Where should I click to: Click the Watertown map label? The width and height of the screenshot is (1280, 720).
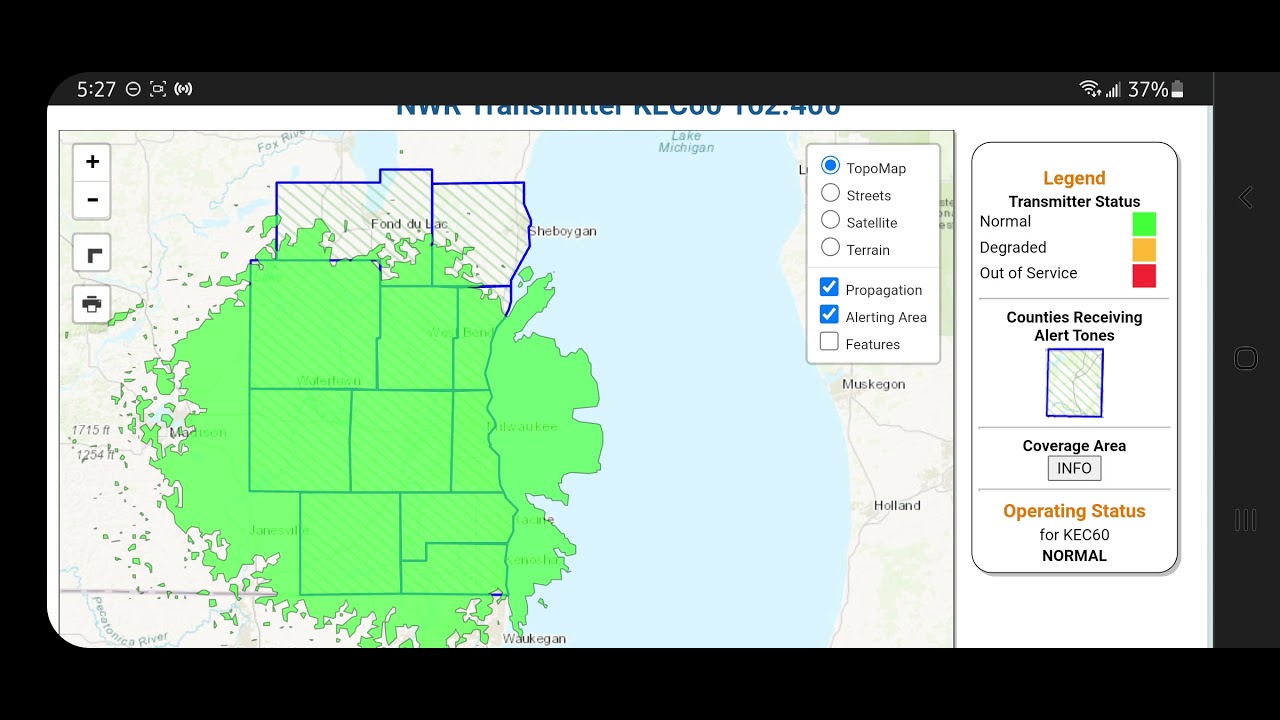coord(328,381)
